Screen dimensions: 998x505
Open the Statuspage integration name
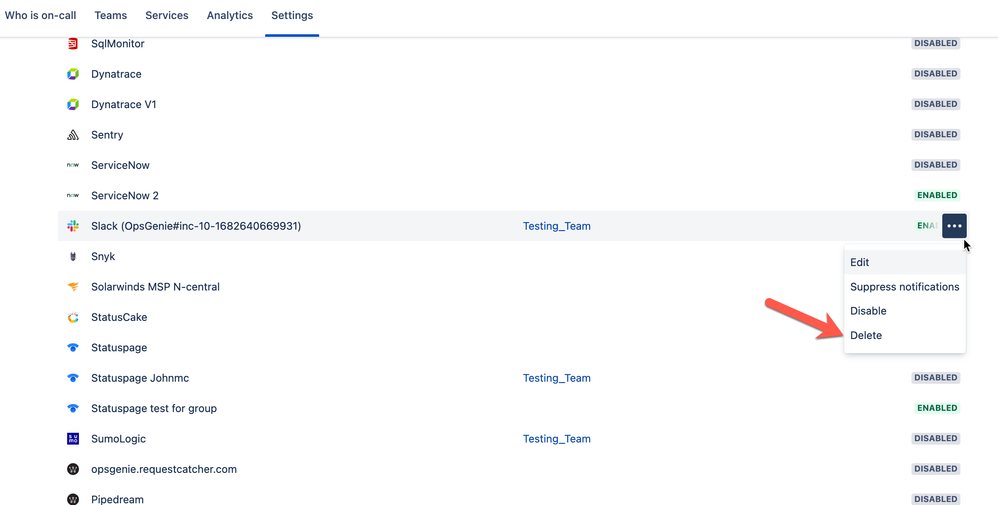[x=119, y=348]
